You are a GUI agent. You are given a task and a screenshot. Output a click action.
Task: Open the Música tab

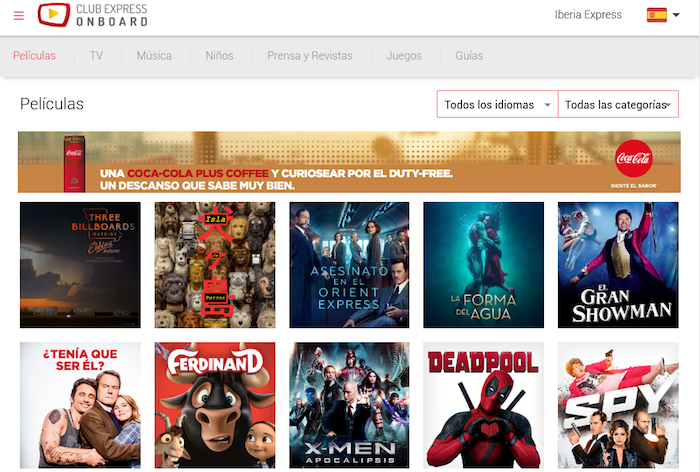click(154, 56)
